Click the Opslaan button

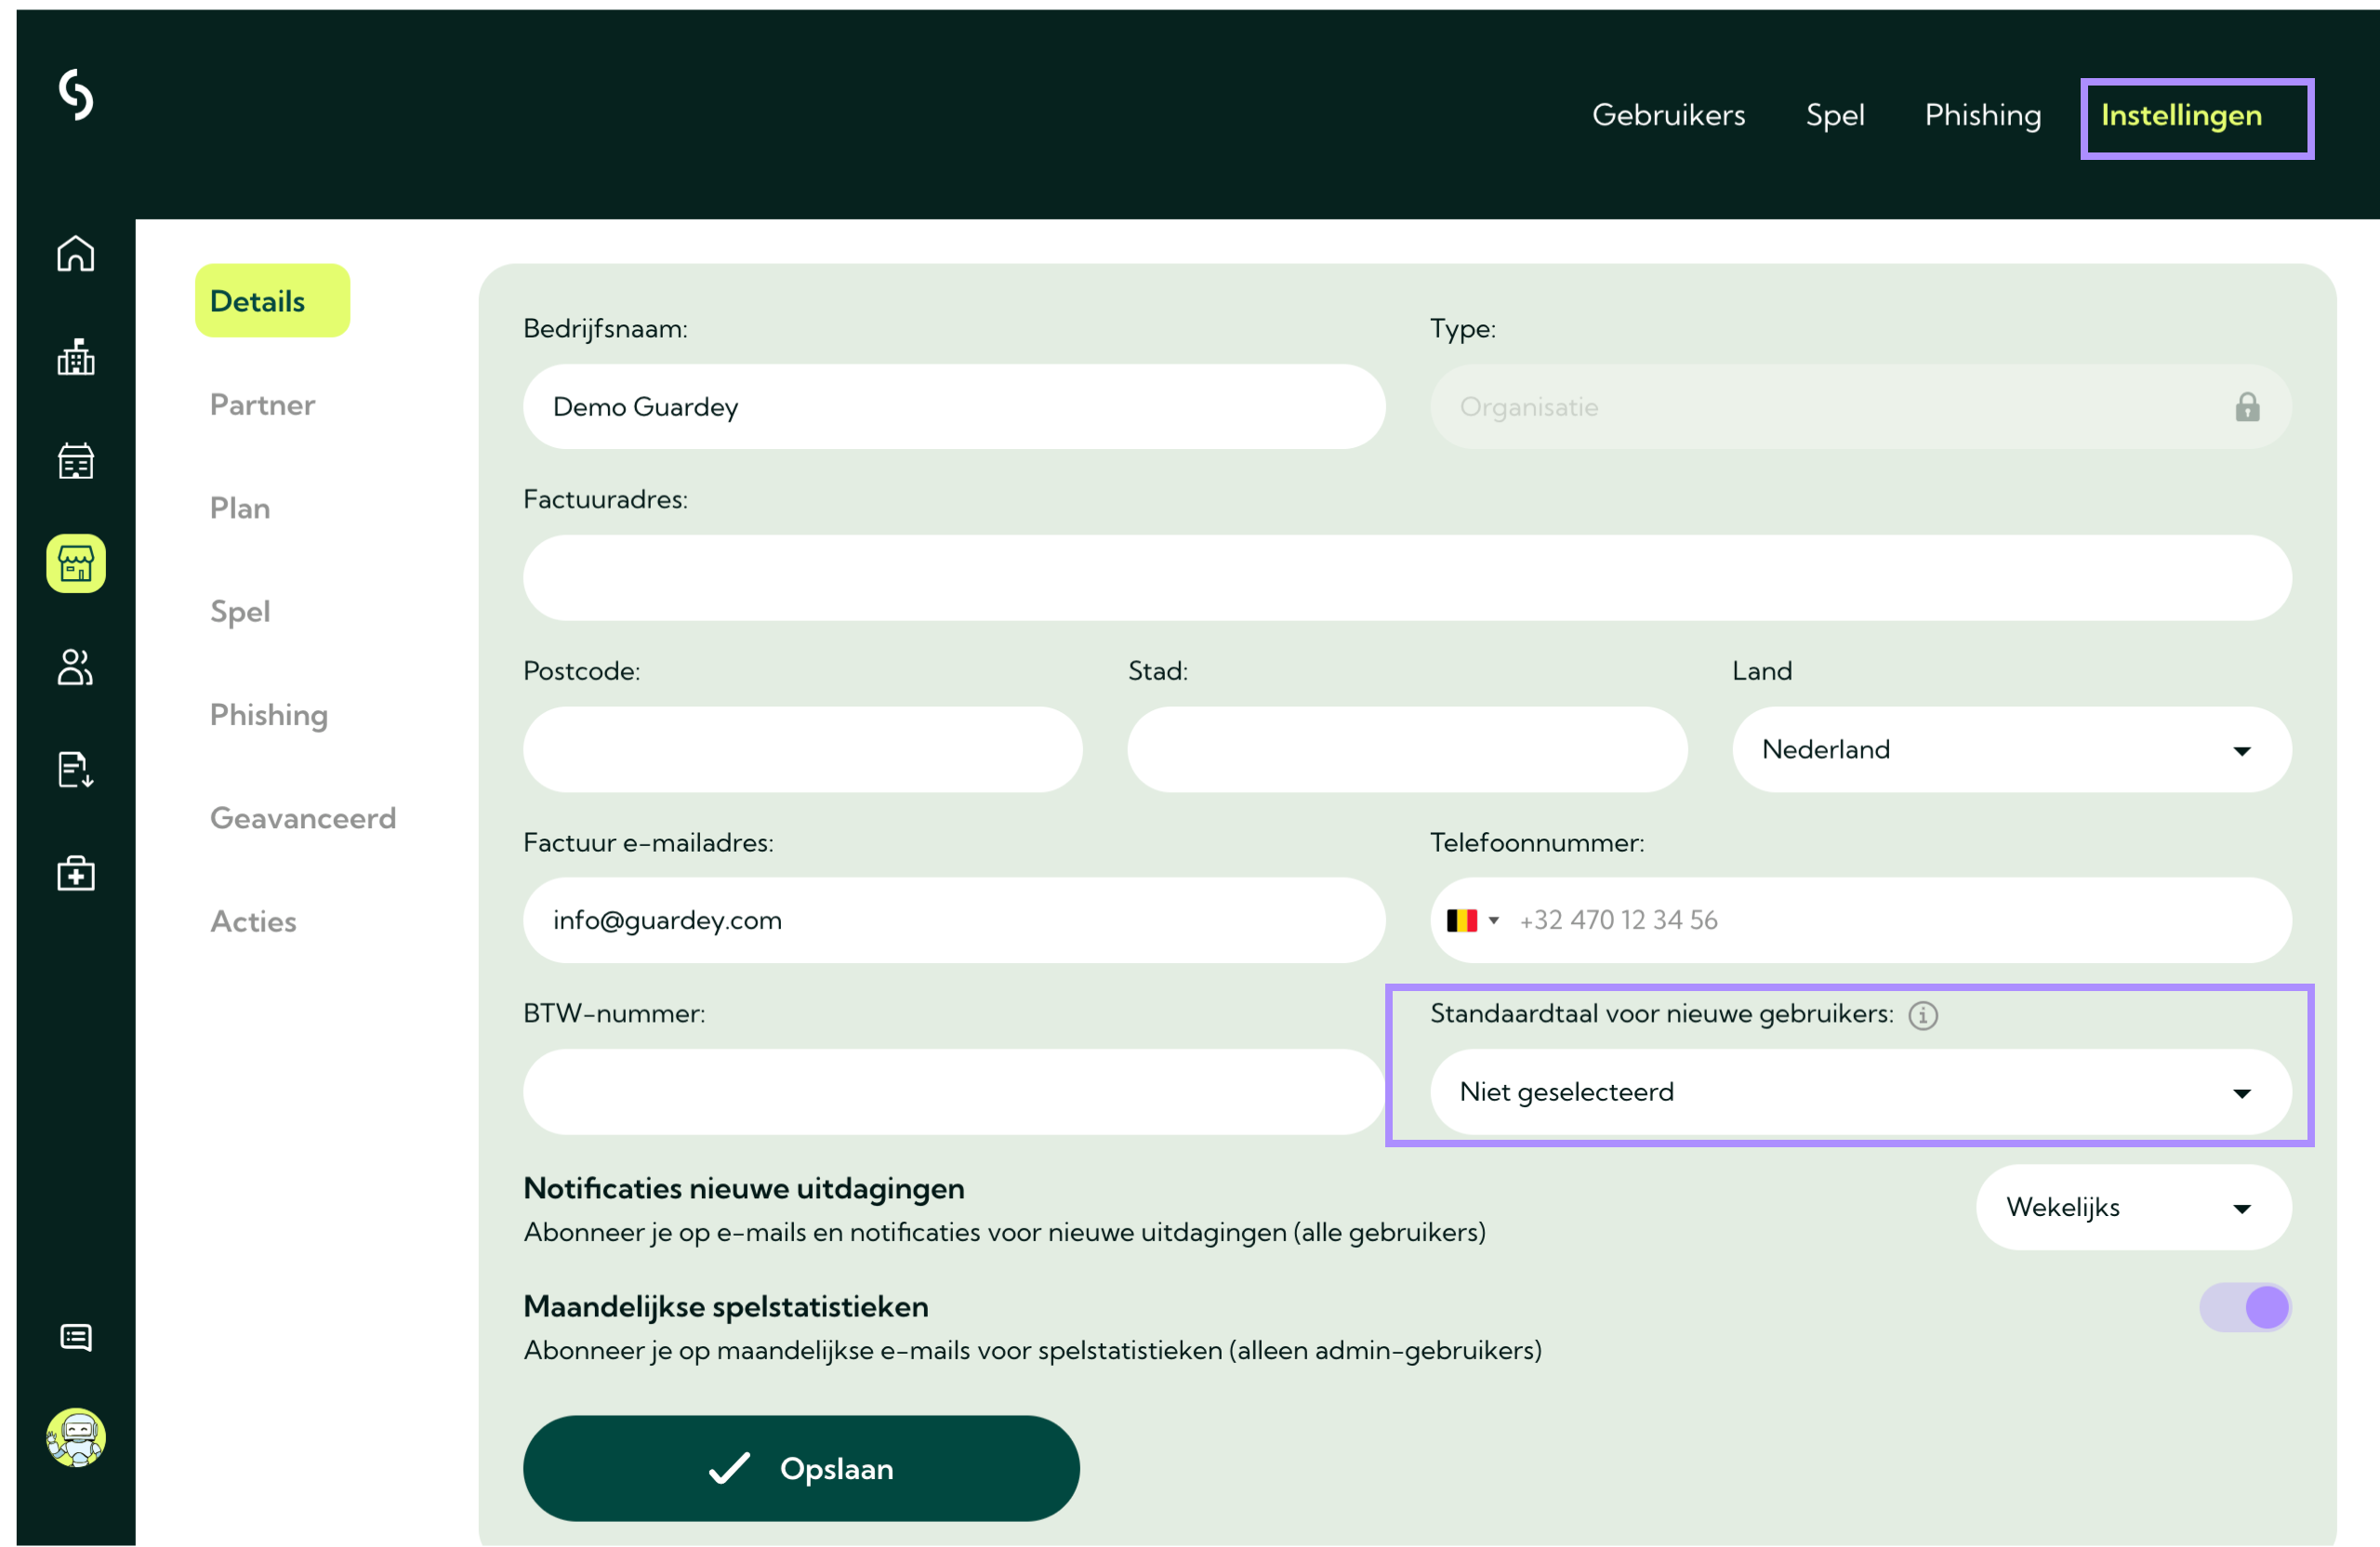[801, 1468]
